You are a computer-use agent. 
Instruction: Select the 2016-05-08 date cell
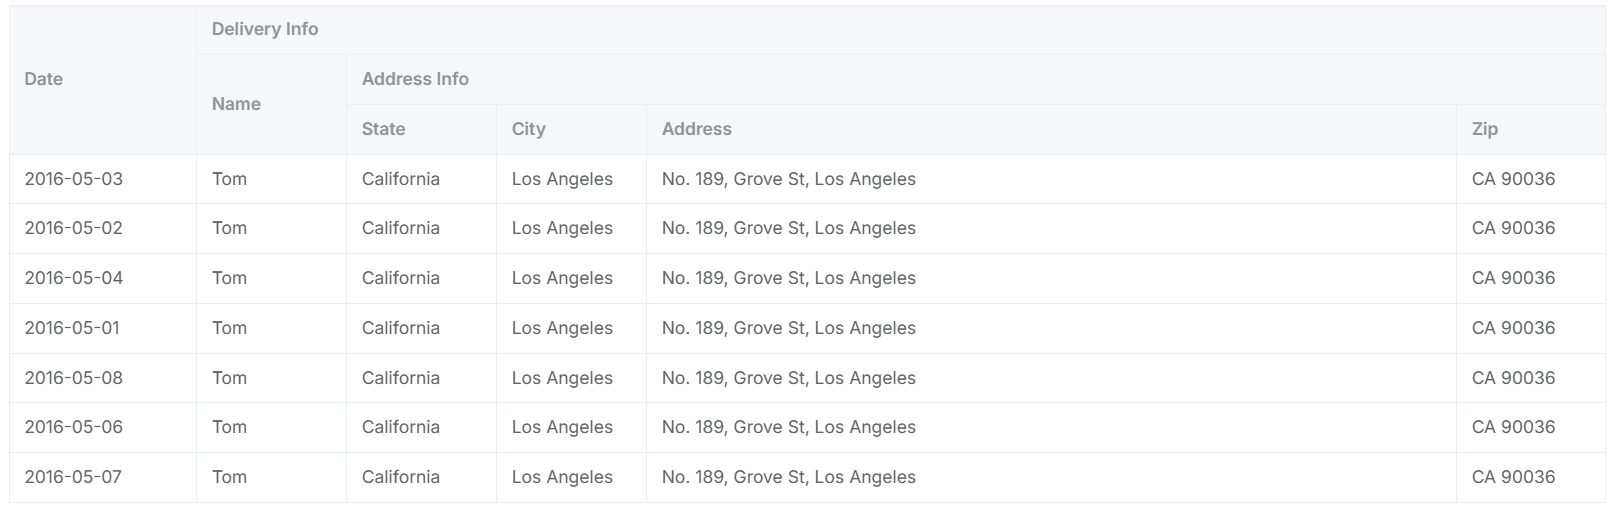[74, 378]
